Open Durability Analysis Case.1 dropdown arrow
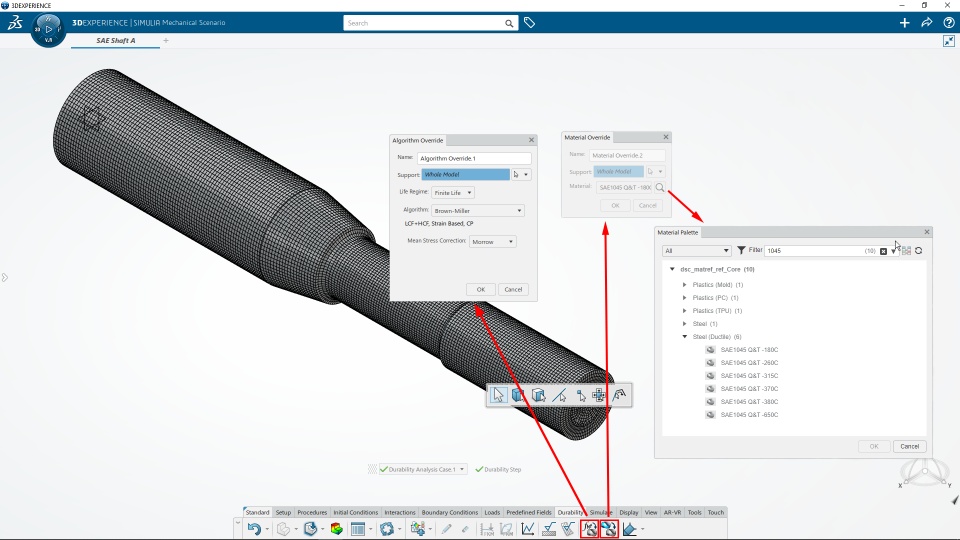The width and height of the screenshot is (960, 540). click(x=462, y=469)
